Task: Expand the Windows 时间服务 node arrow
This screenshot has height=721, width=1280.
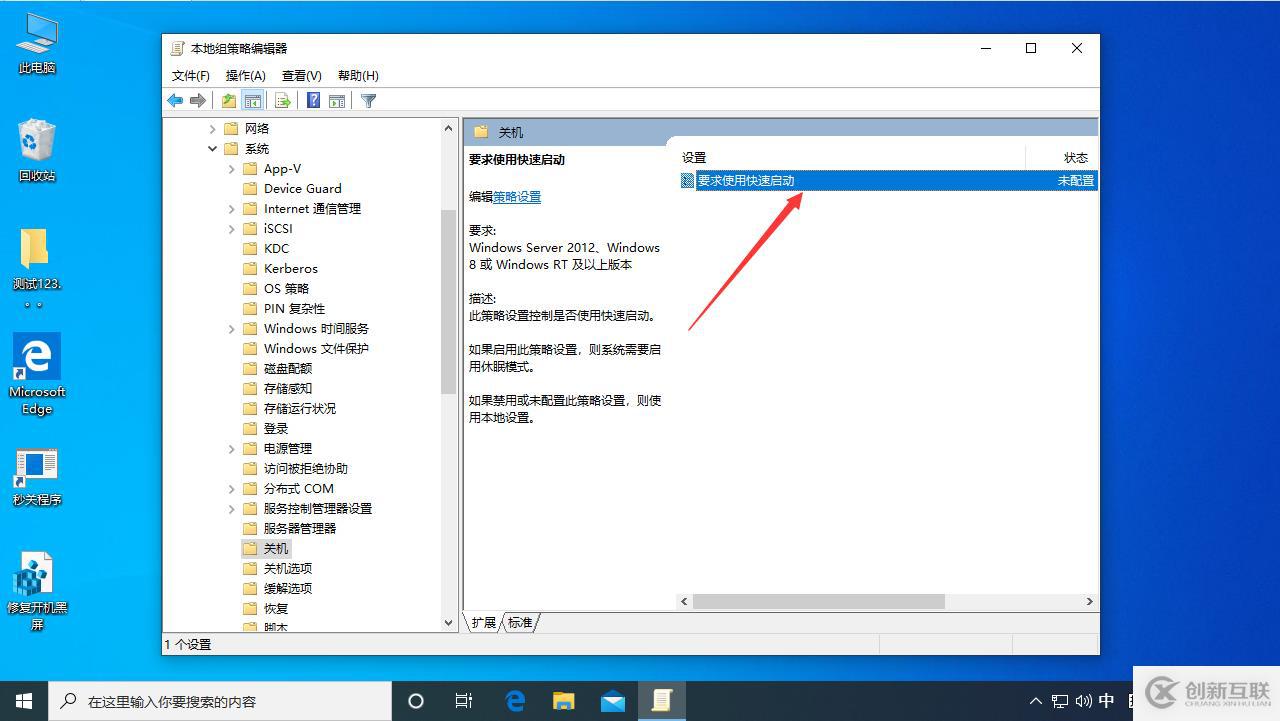Action: [x=232, y=329]
